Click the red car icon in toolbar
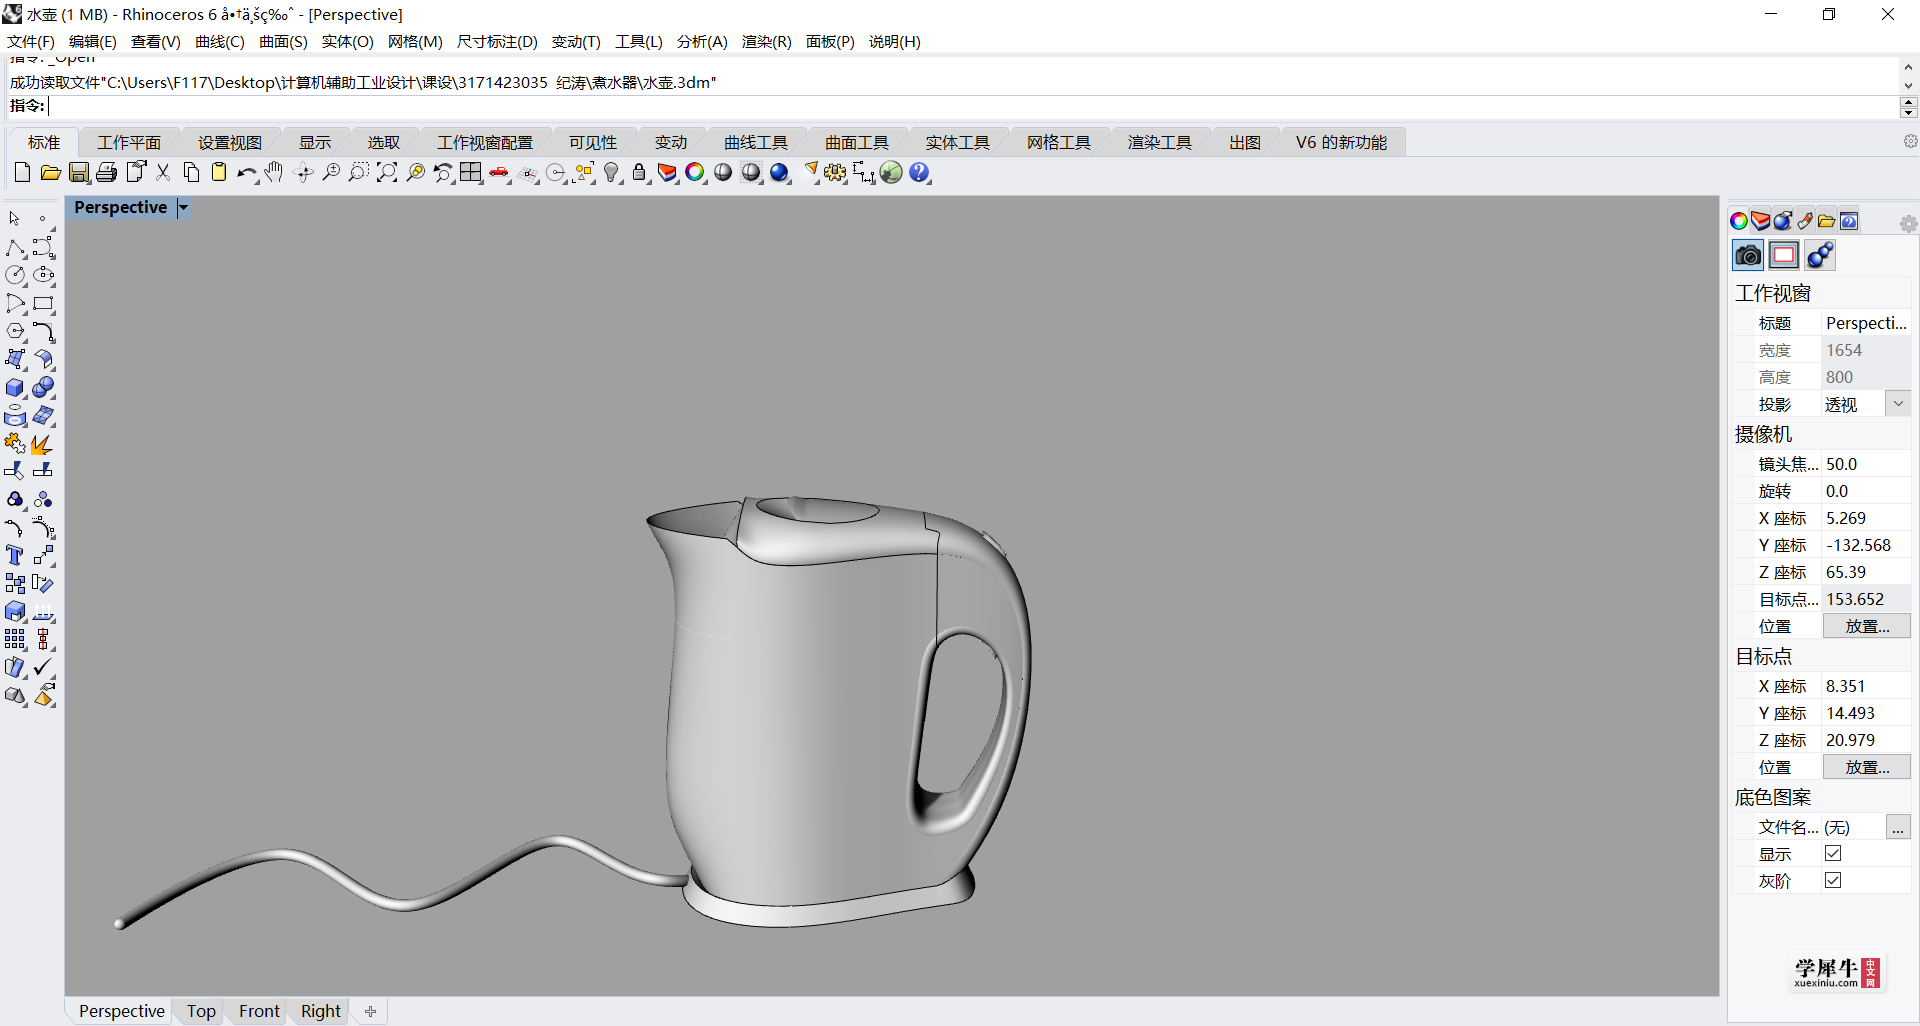The image size is (1920, 1026). pyautogui.click(x=499, y=173)
